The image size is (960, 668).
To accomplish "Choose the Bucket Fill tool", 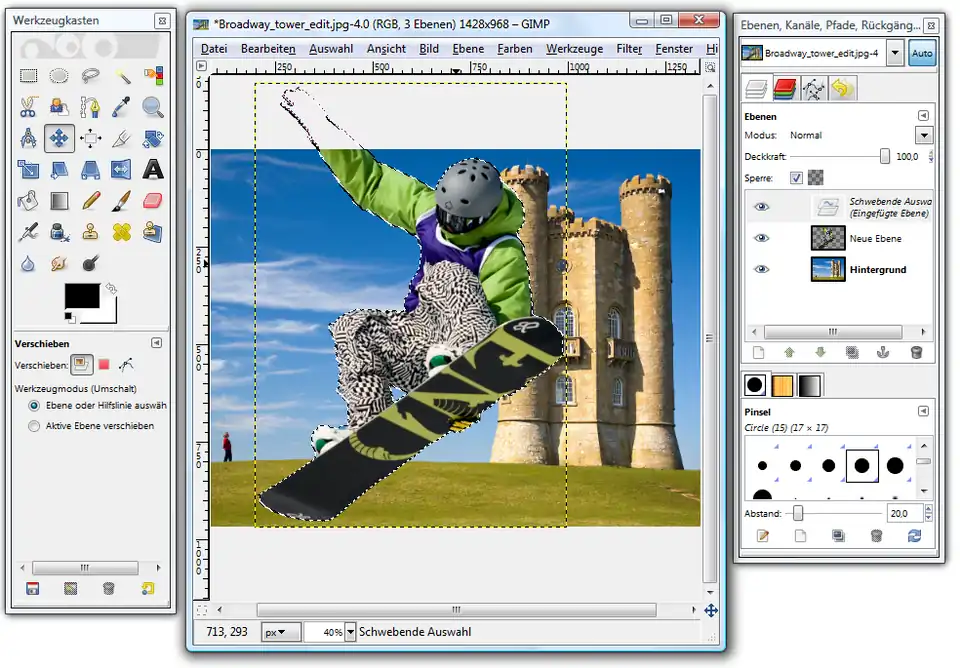I will tap(29, 201).
